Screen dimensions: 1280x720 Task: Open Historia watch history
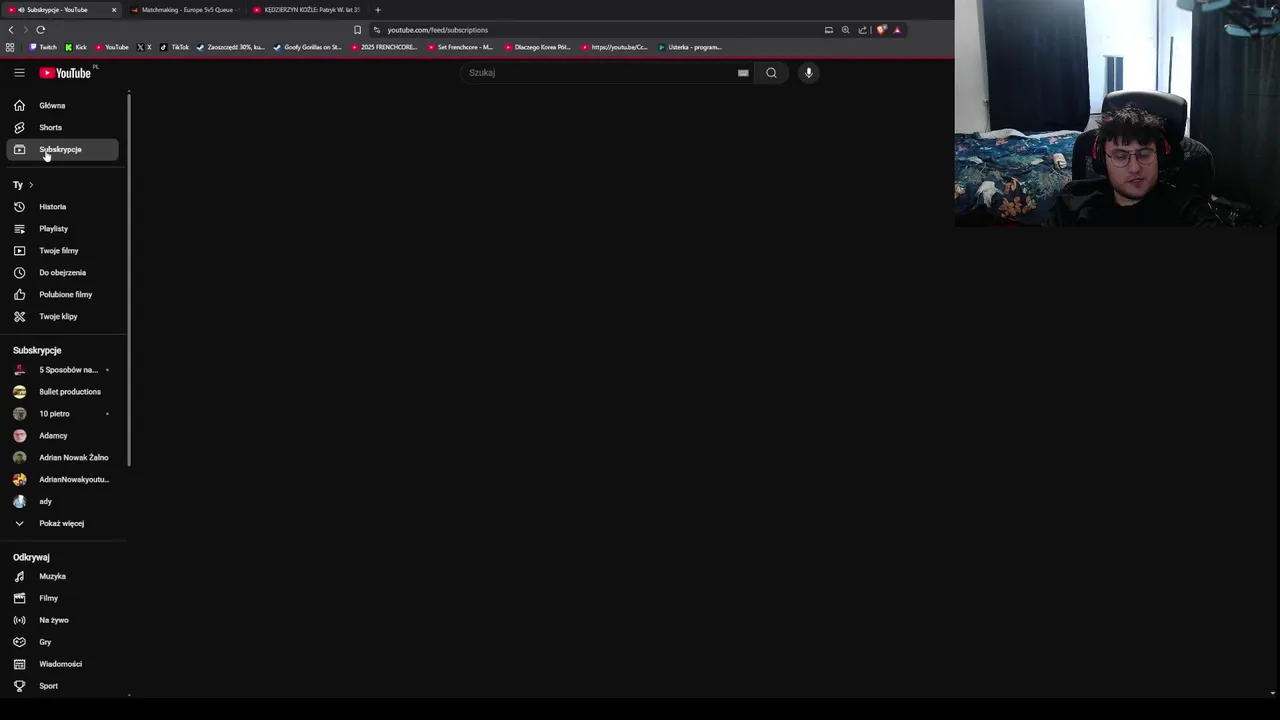click(x=62, y=207)
